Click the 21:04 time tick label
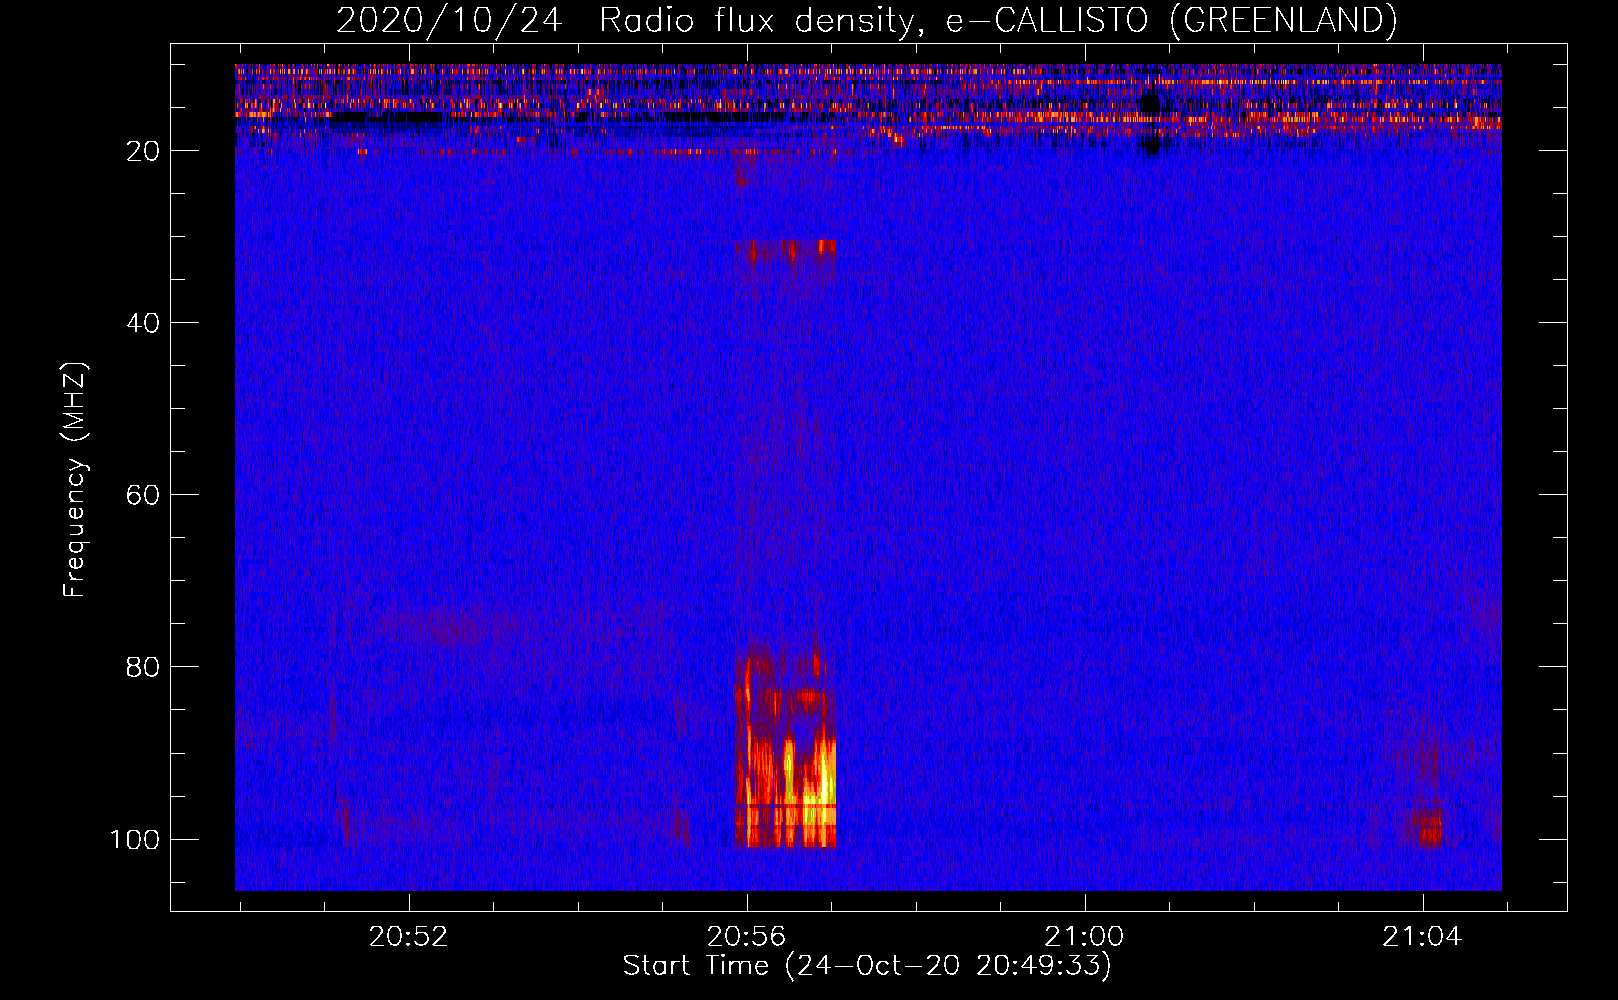 tap(1422, 937)
